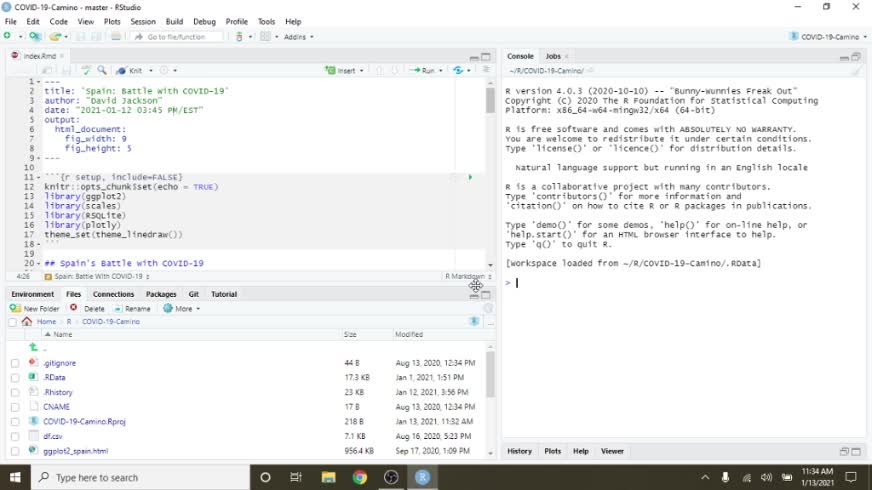Click the Go to file/function field

(x=176, y=37)
